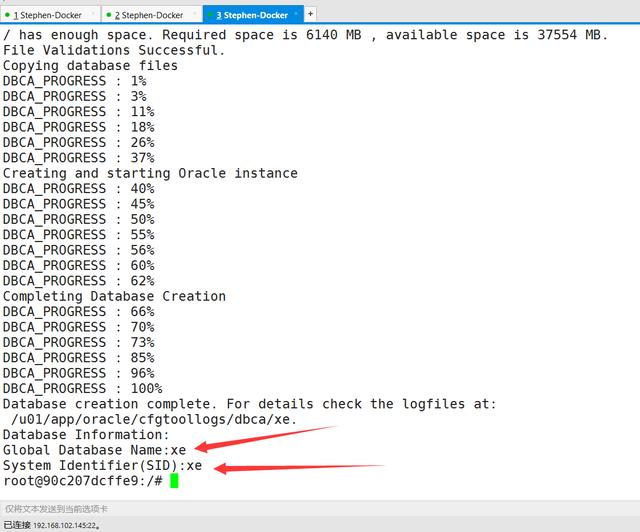Viewport: 640px width, 532px height.
Task: Click the 'DBCA_PROGRESS : 50%' line
Action: tap(78, 219)
